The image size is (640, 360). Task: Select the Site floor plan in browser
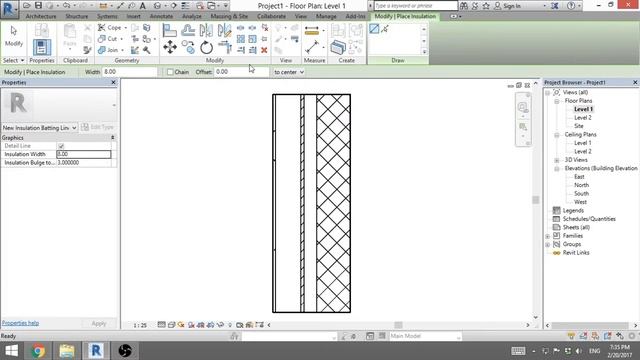pos(579,126)
